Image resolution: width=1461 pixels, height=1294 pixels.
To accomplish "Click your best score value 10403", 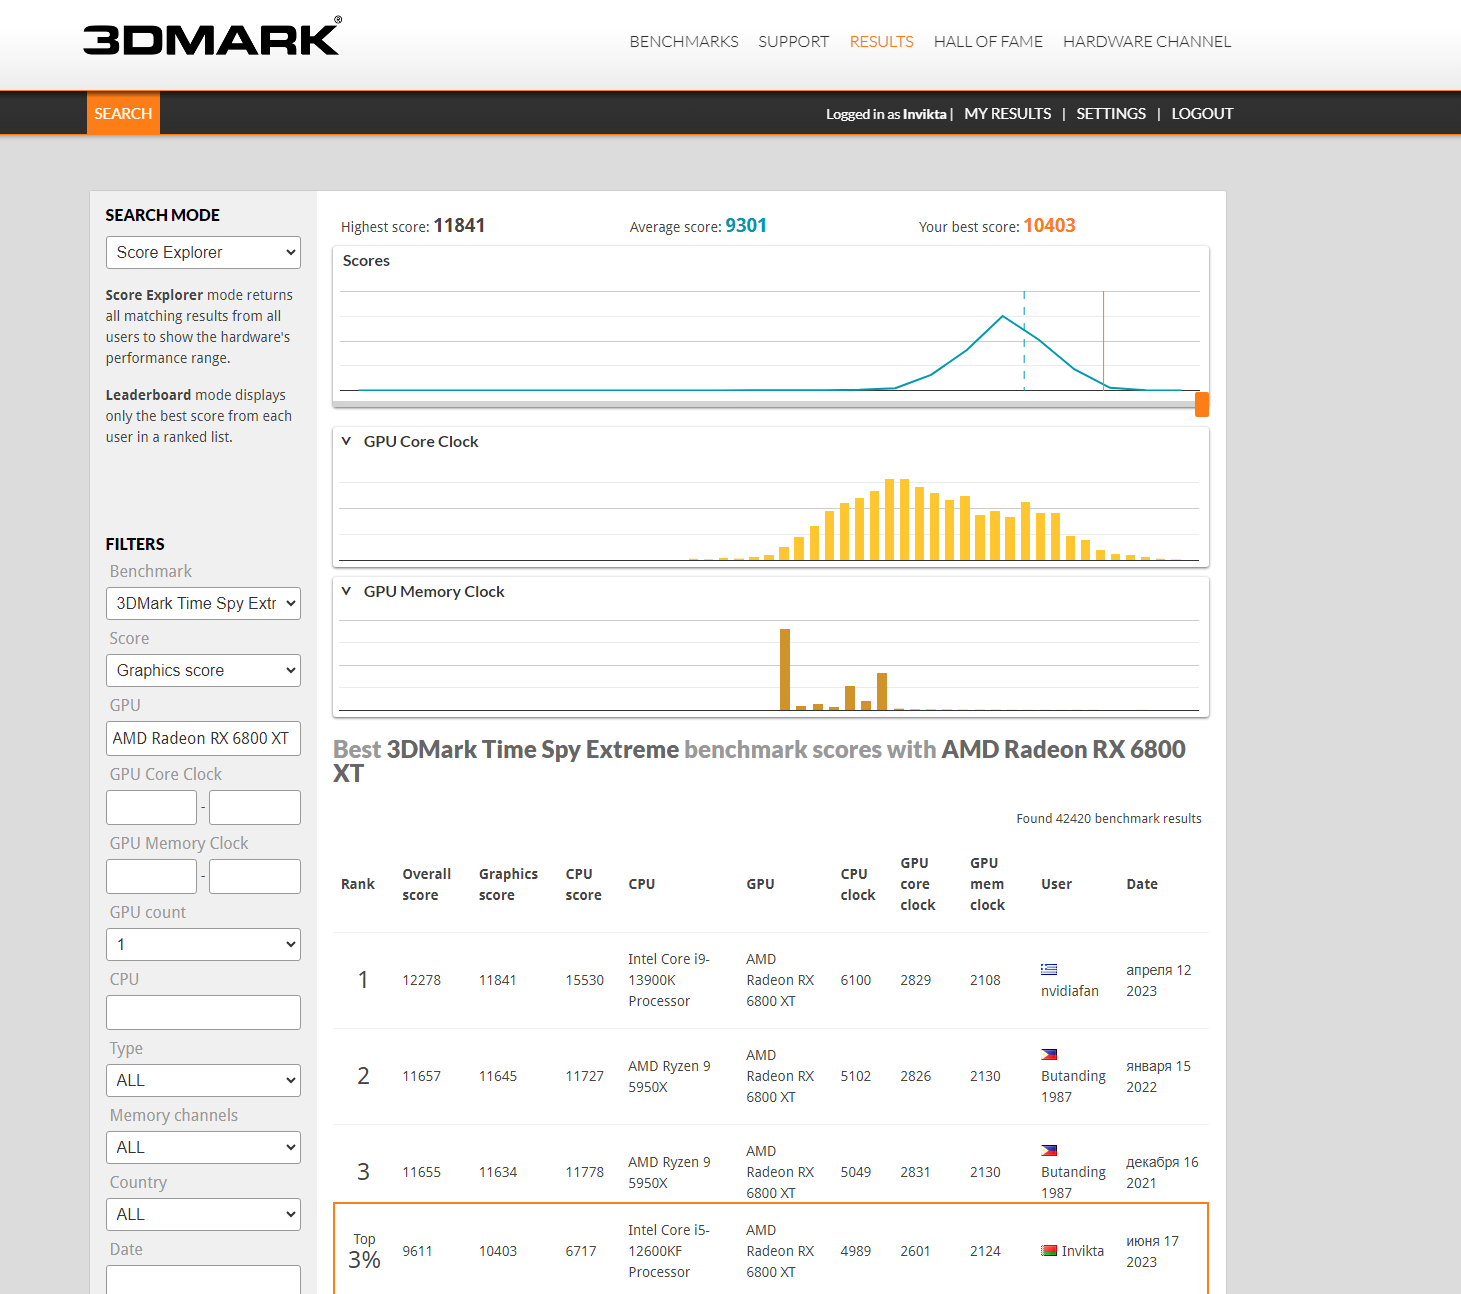I will [x=1049, y=226].
